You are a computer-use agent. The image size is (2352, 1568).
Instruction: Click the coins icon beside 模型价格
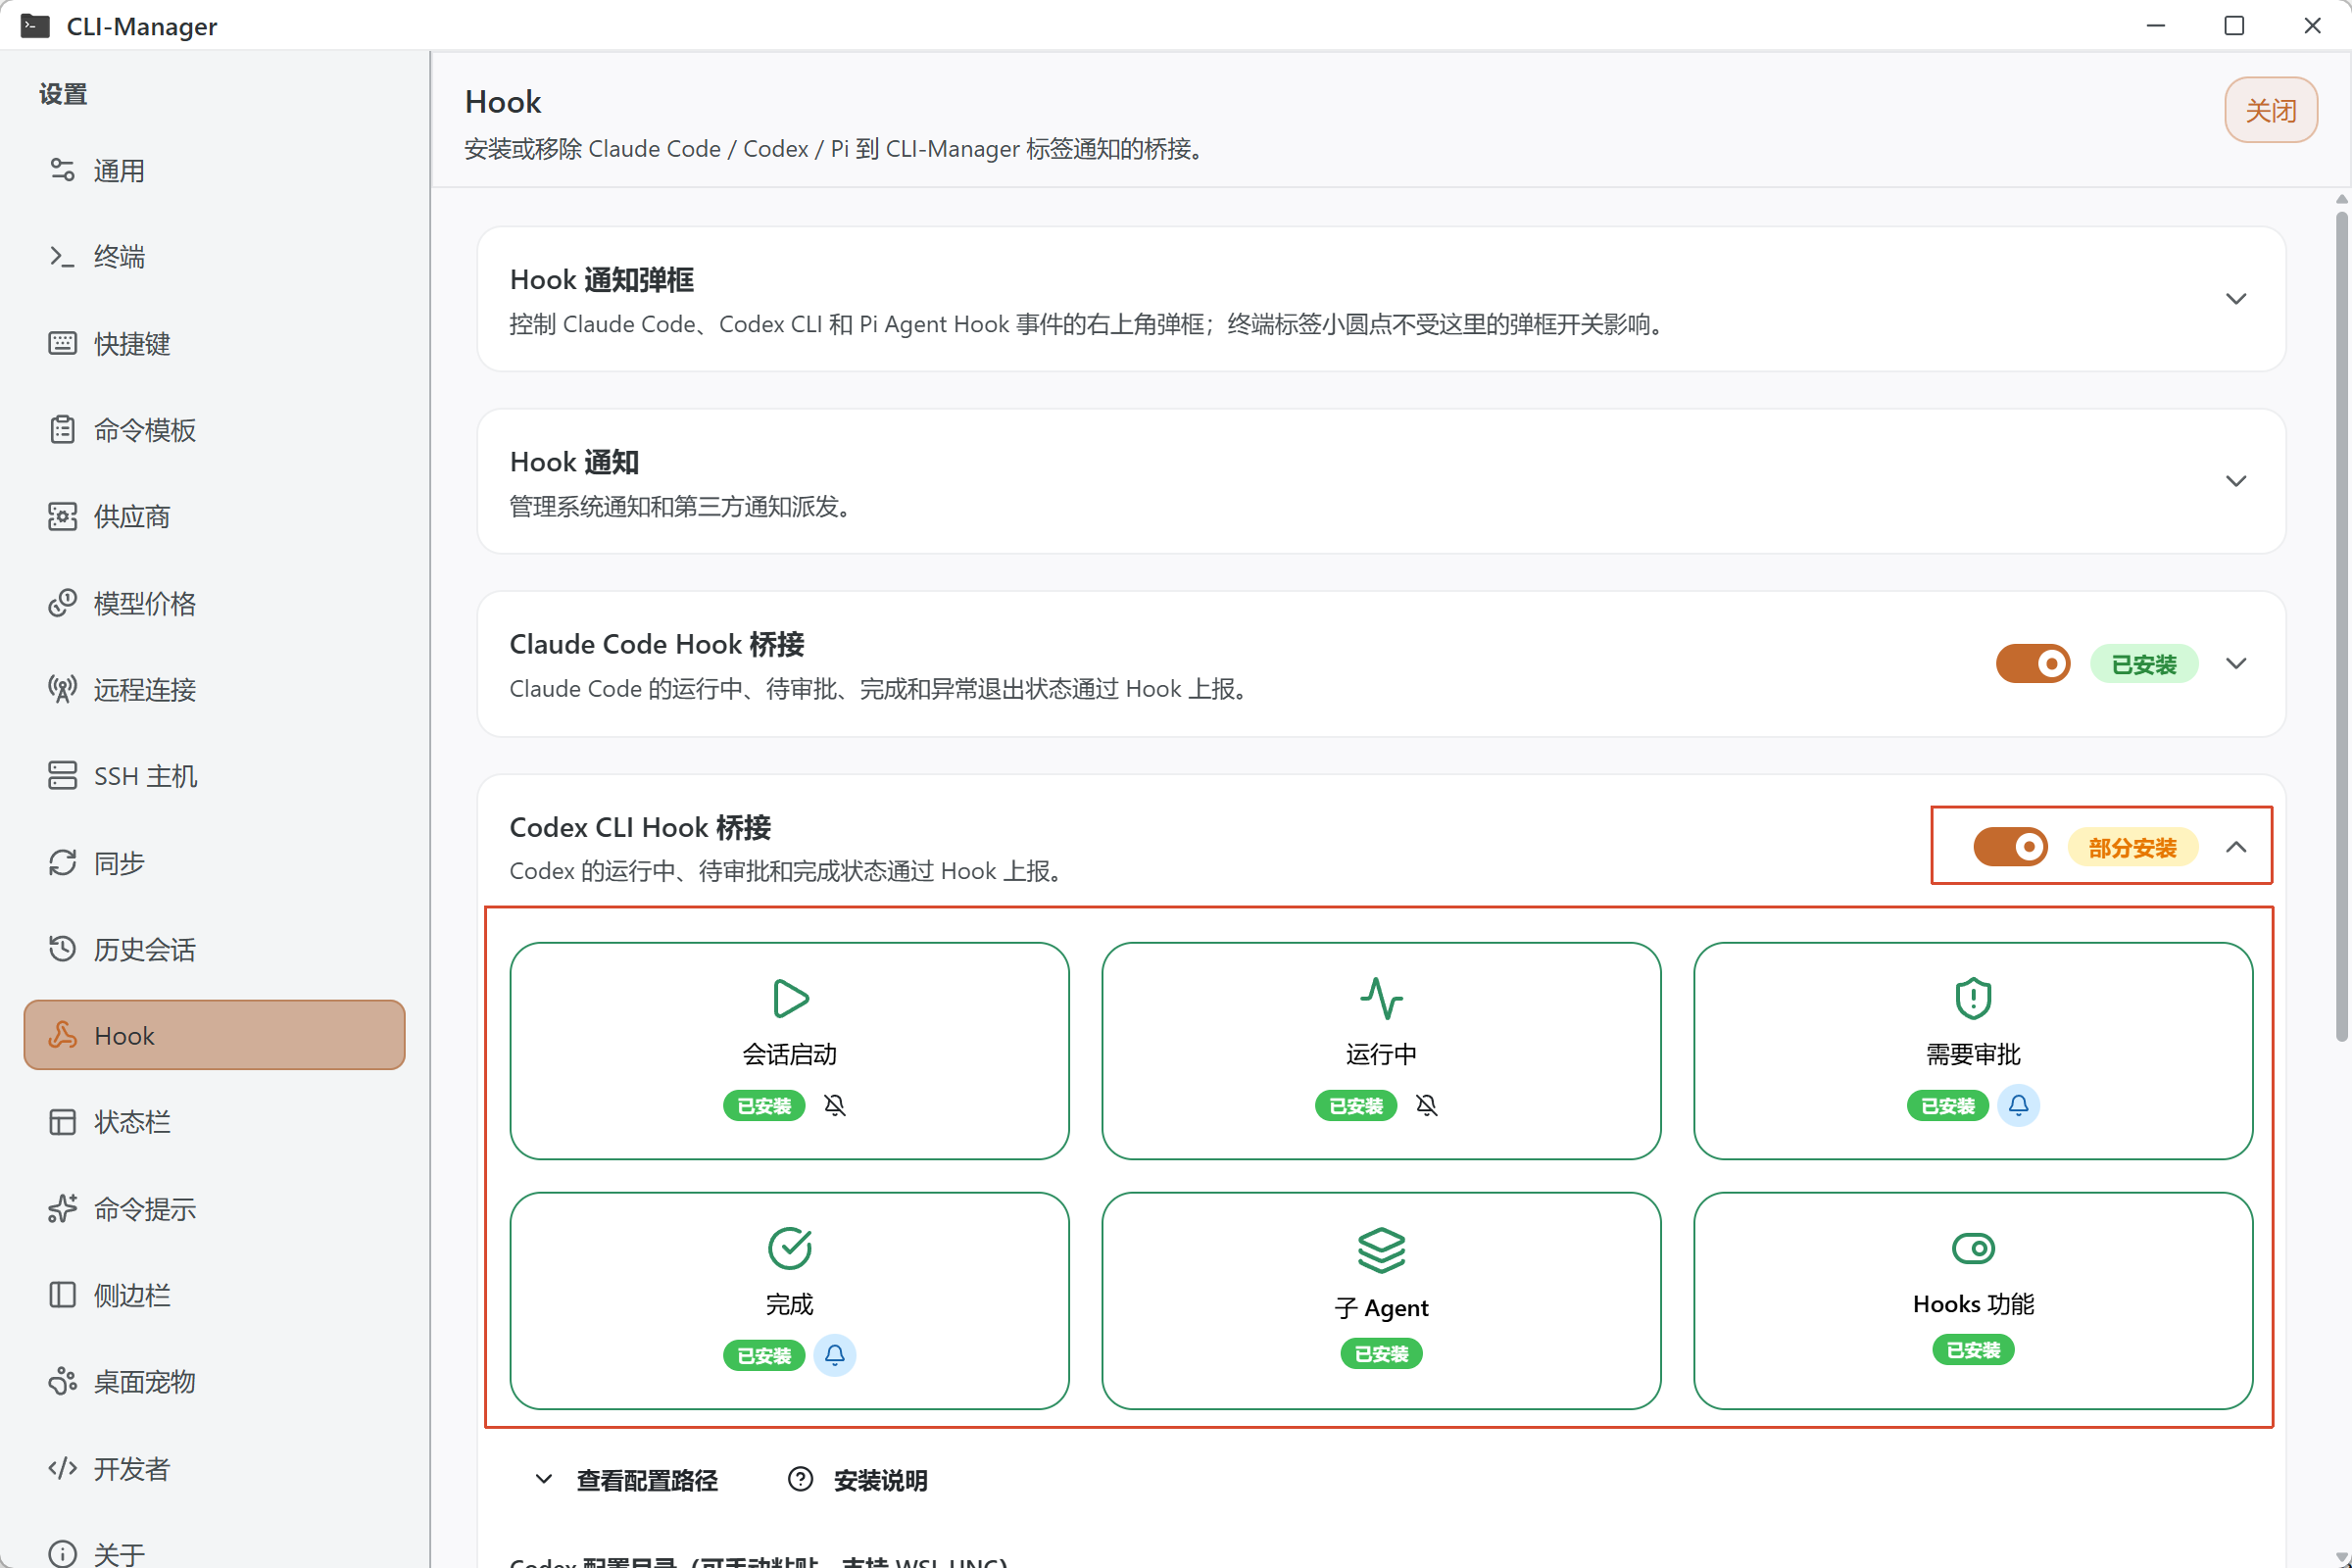pos(62,603)
